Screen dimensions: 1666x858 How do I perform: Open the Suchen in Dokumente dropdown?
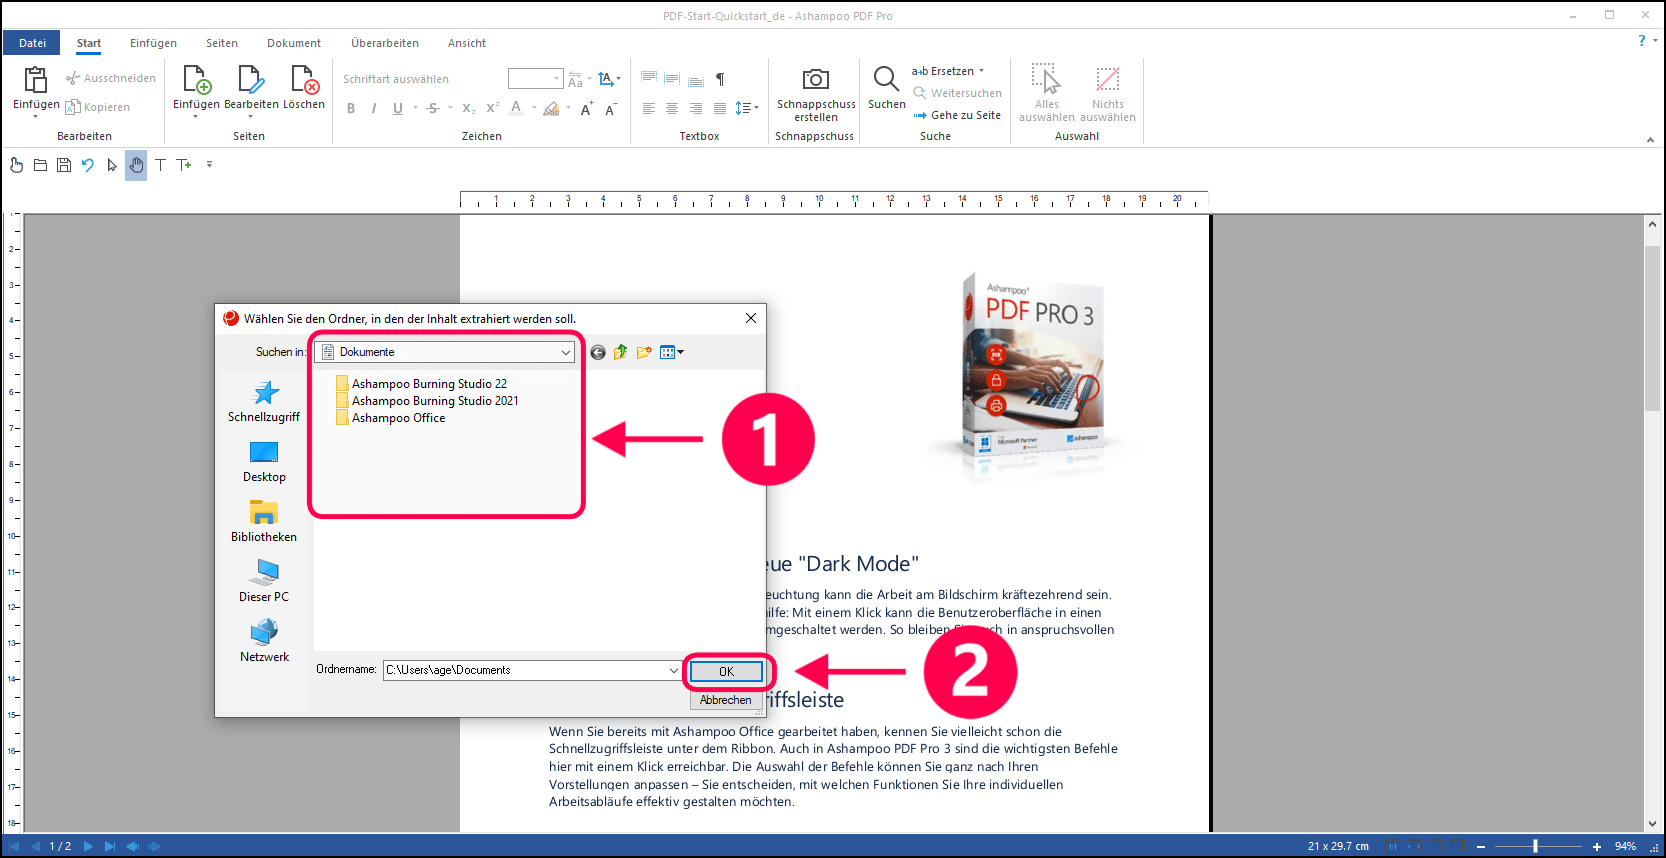446,352
